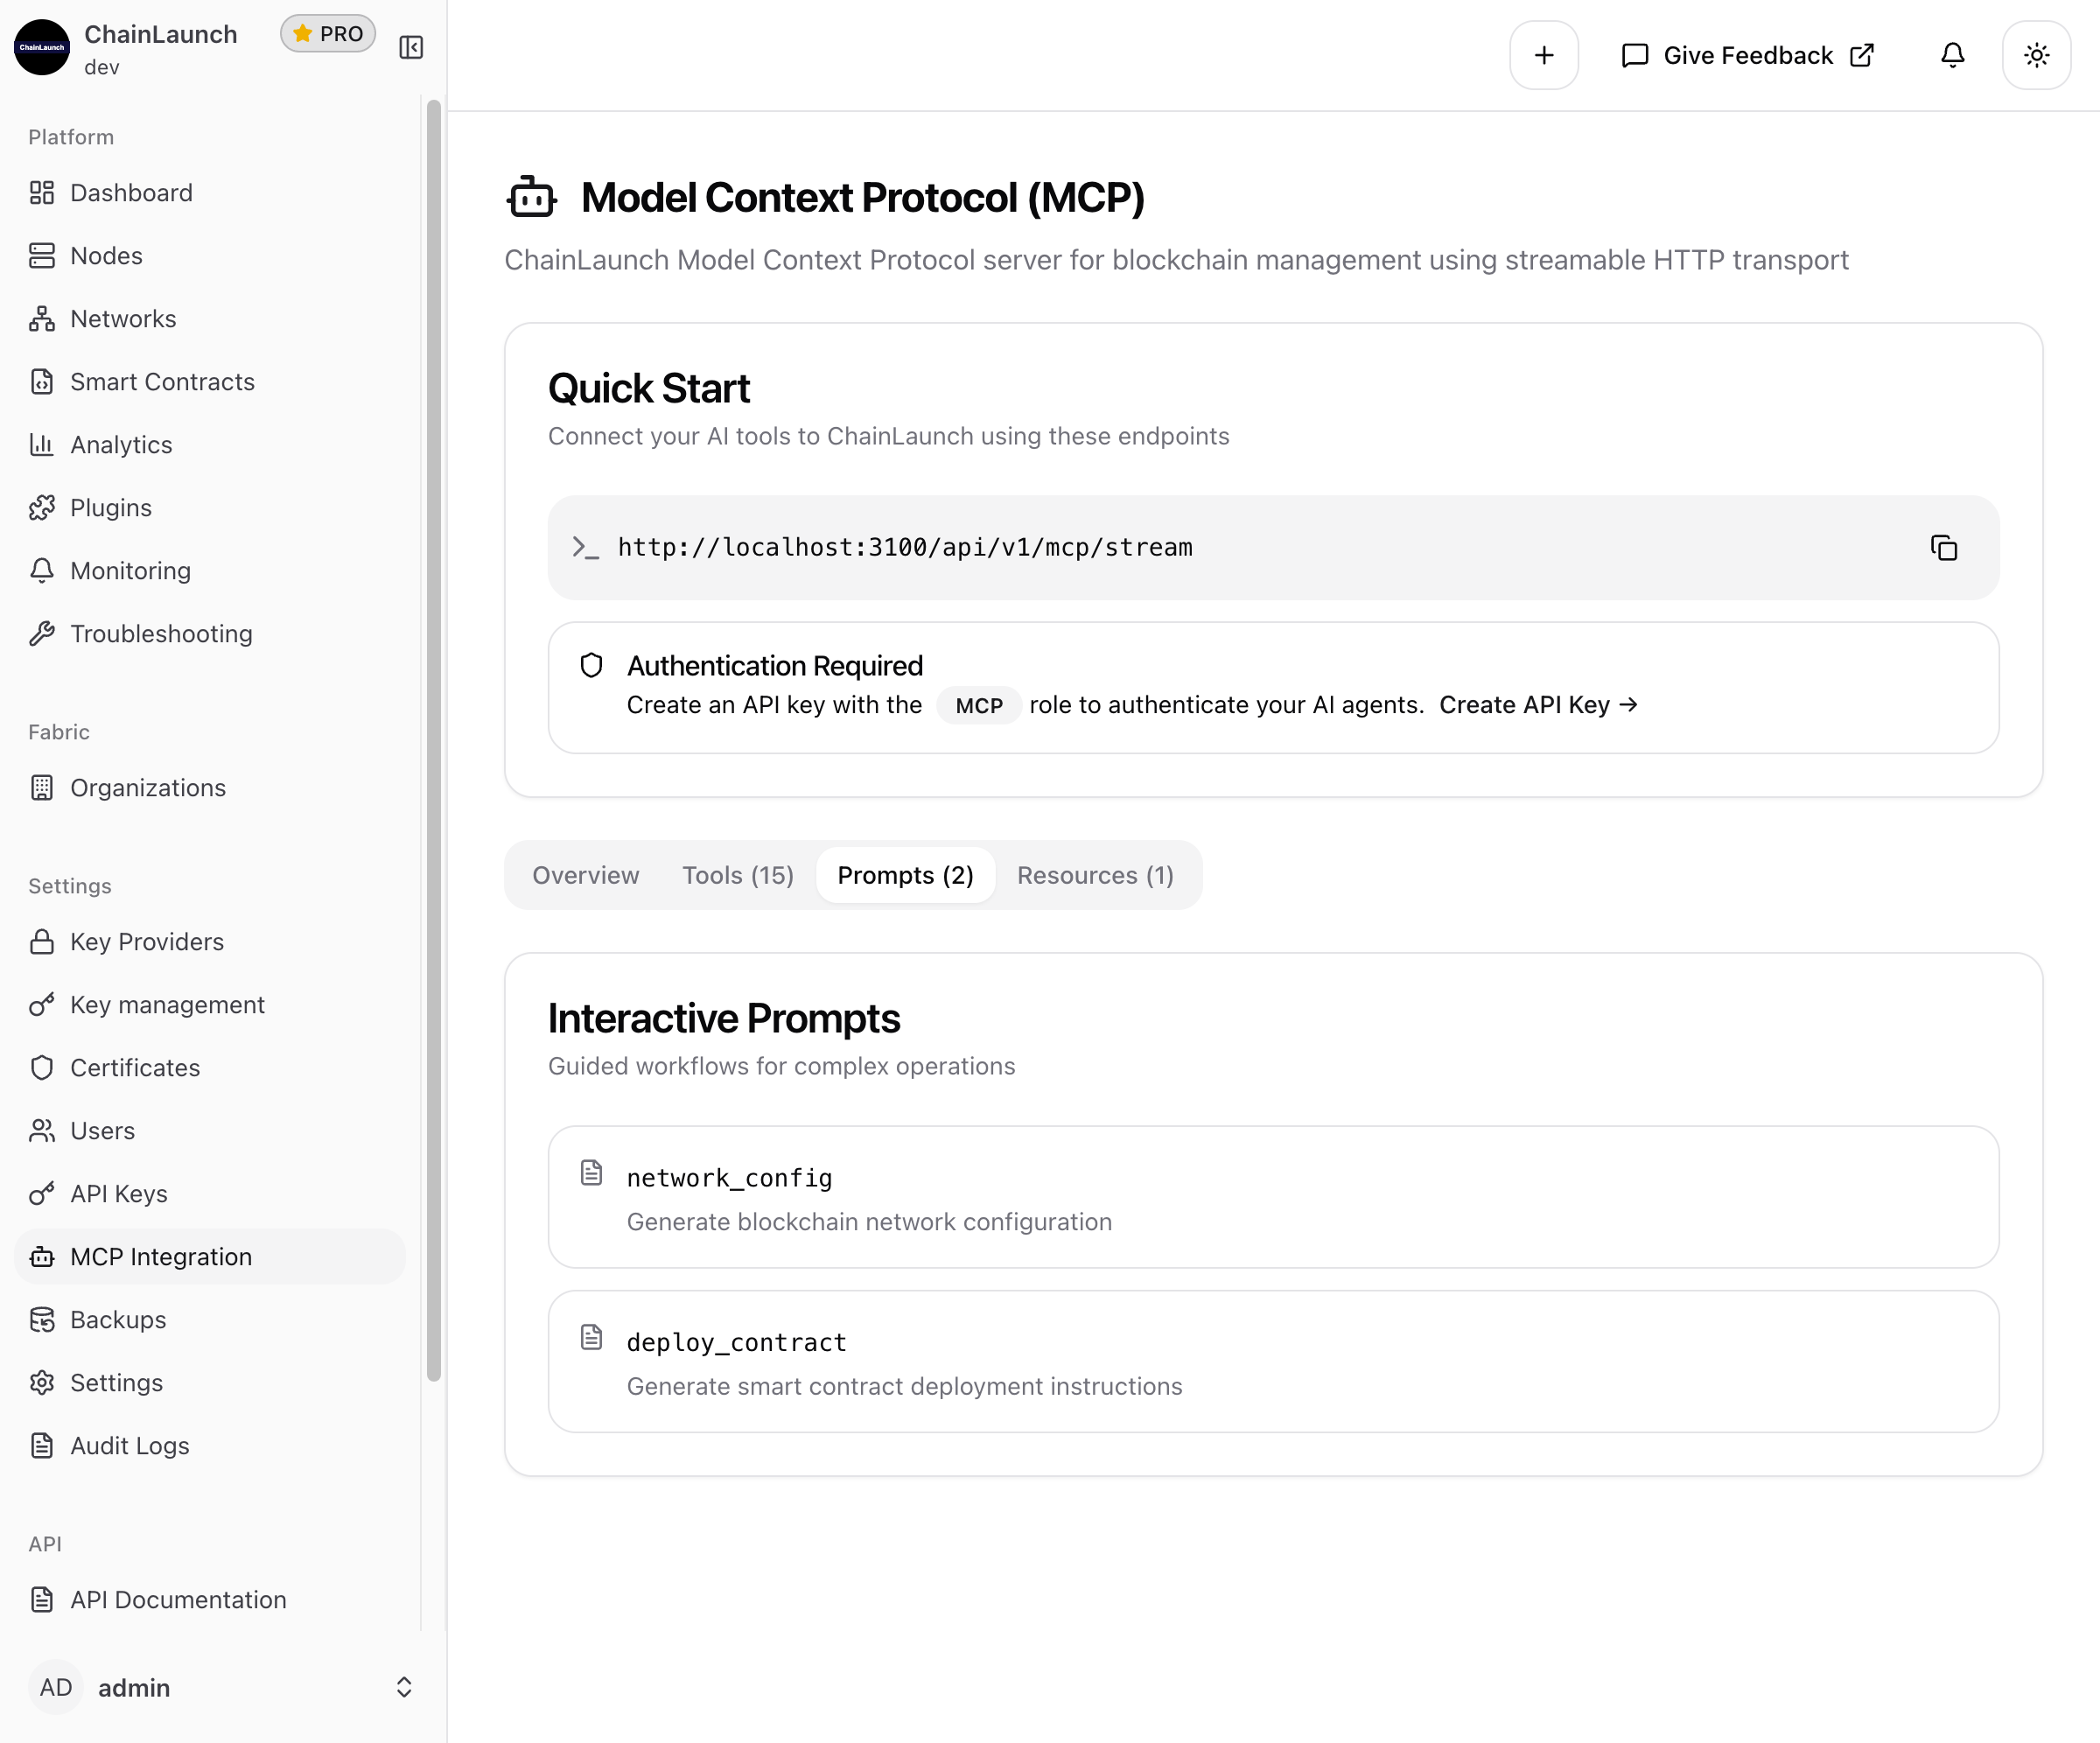Click the deploy_contract document icon

click(x=592, y=1337)
